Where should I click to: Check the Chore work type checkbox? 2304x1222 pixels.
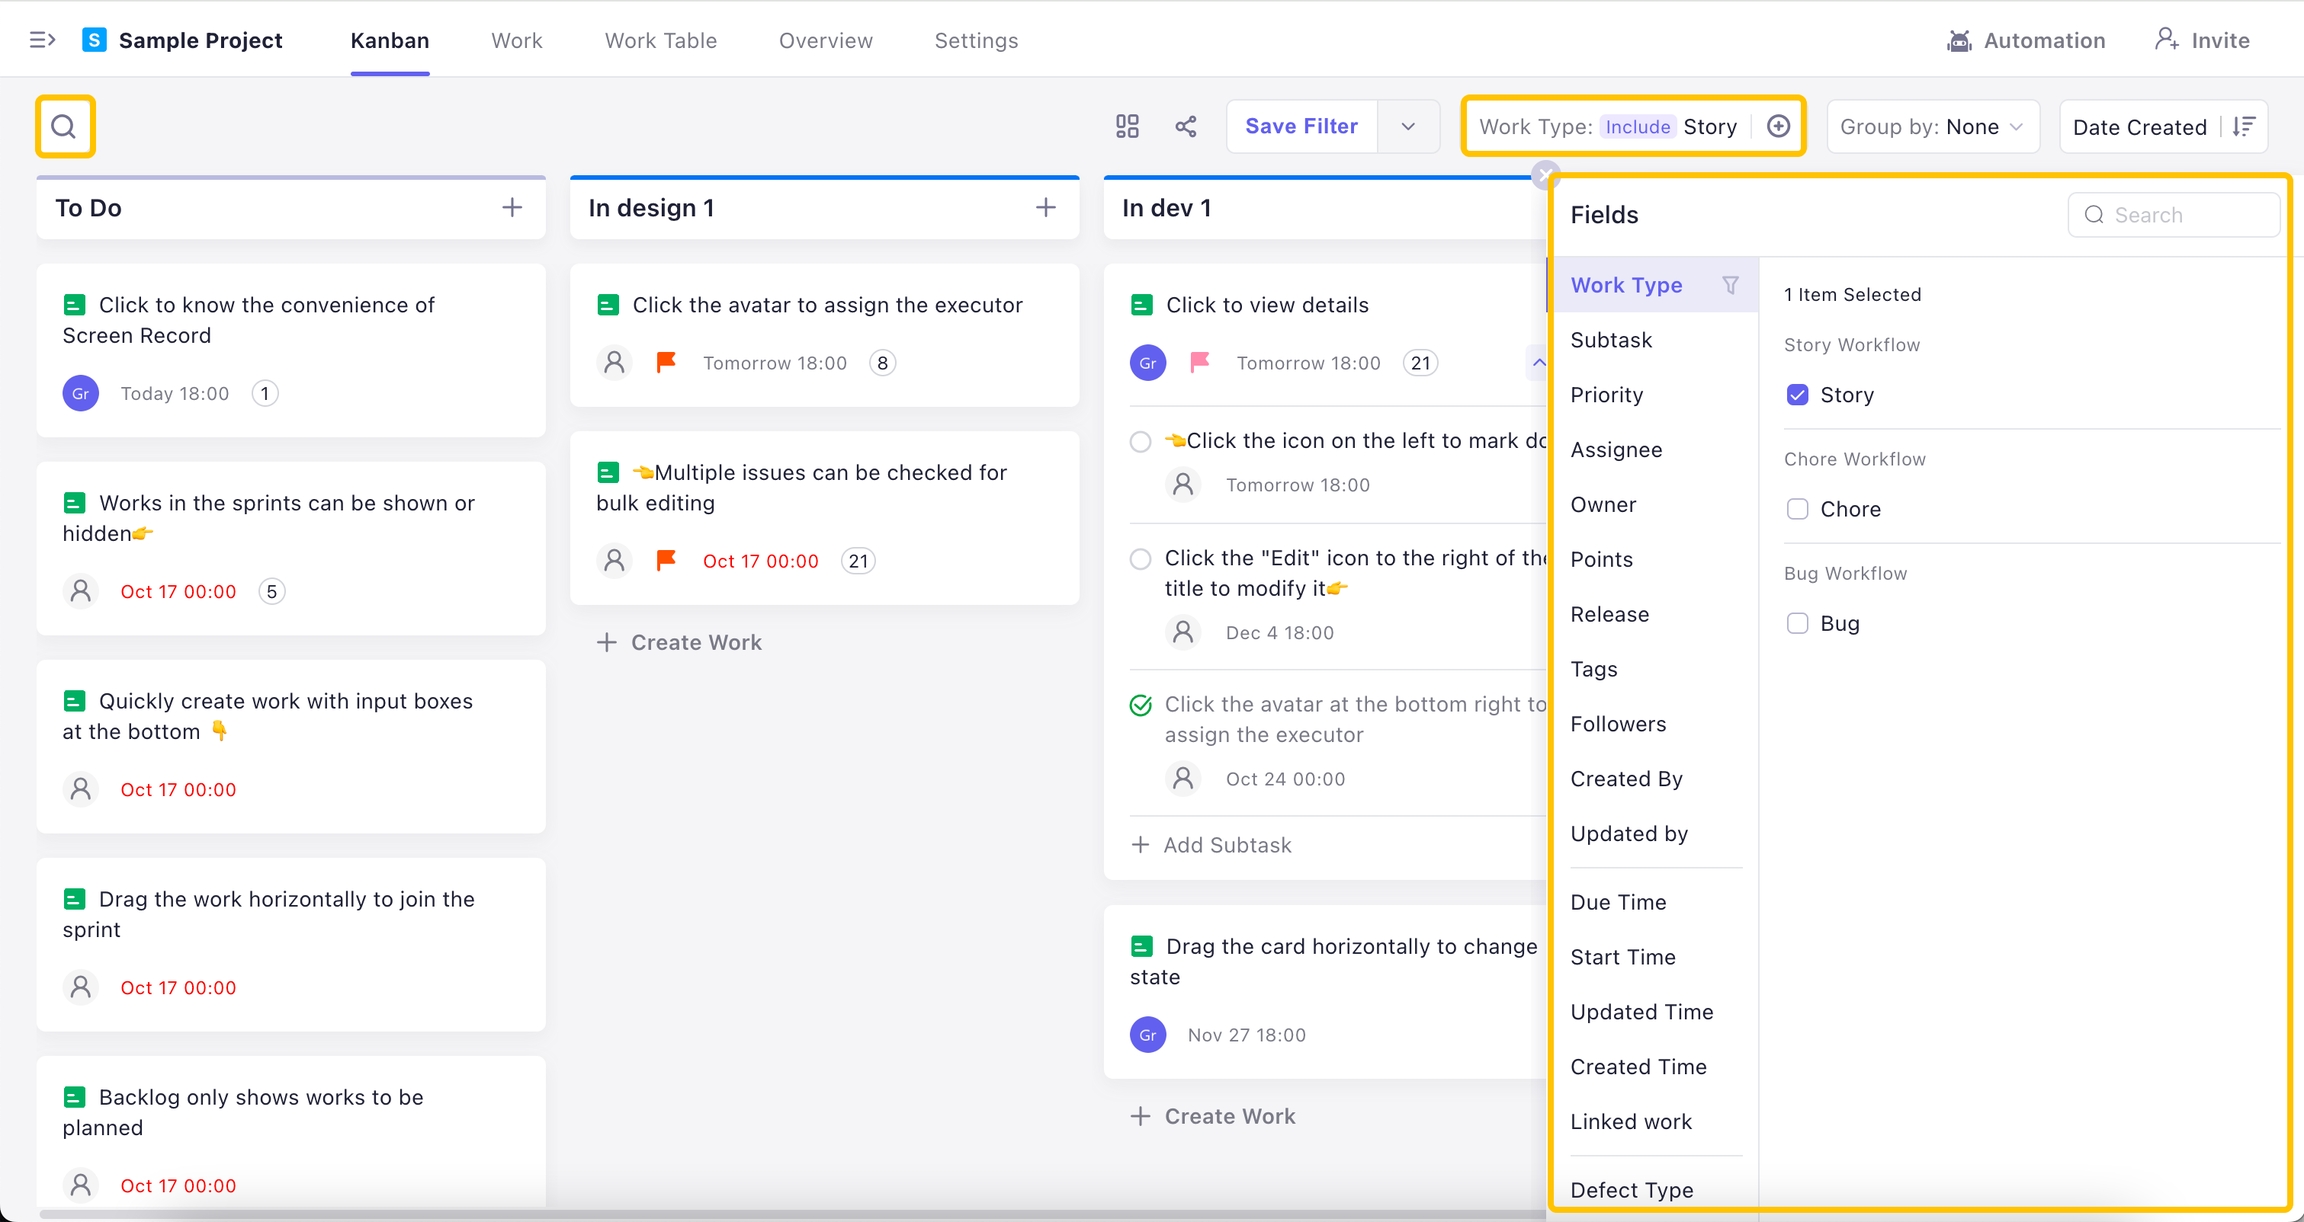point(1797,509)
